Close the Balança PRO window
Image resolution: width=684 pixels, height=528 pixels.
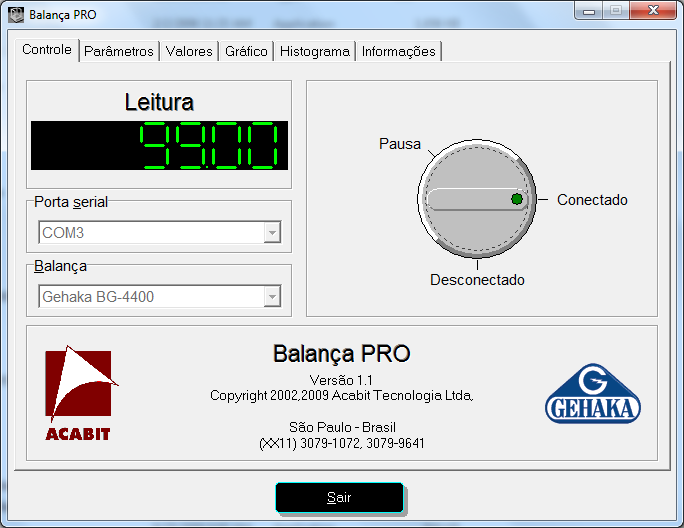pyautogui.click(x=653, y=10)
